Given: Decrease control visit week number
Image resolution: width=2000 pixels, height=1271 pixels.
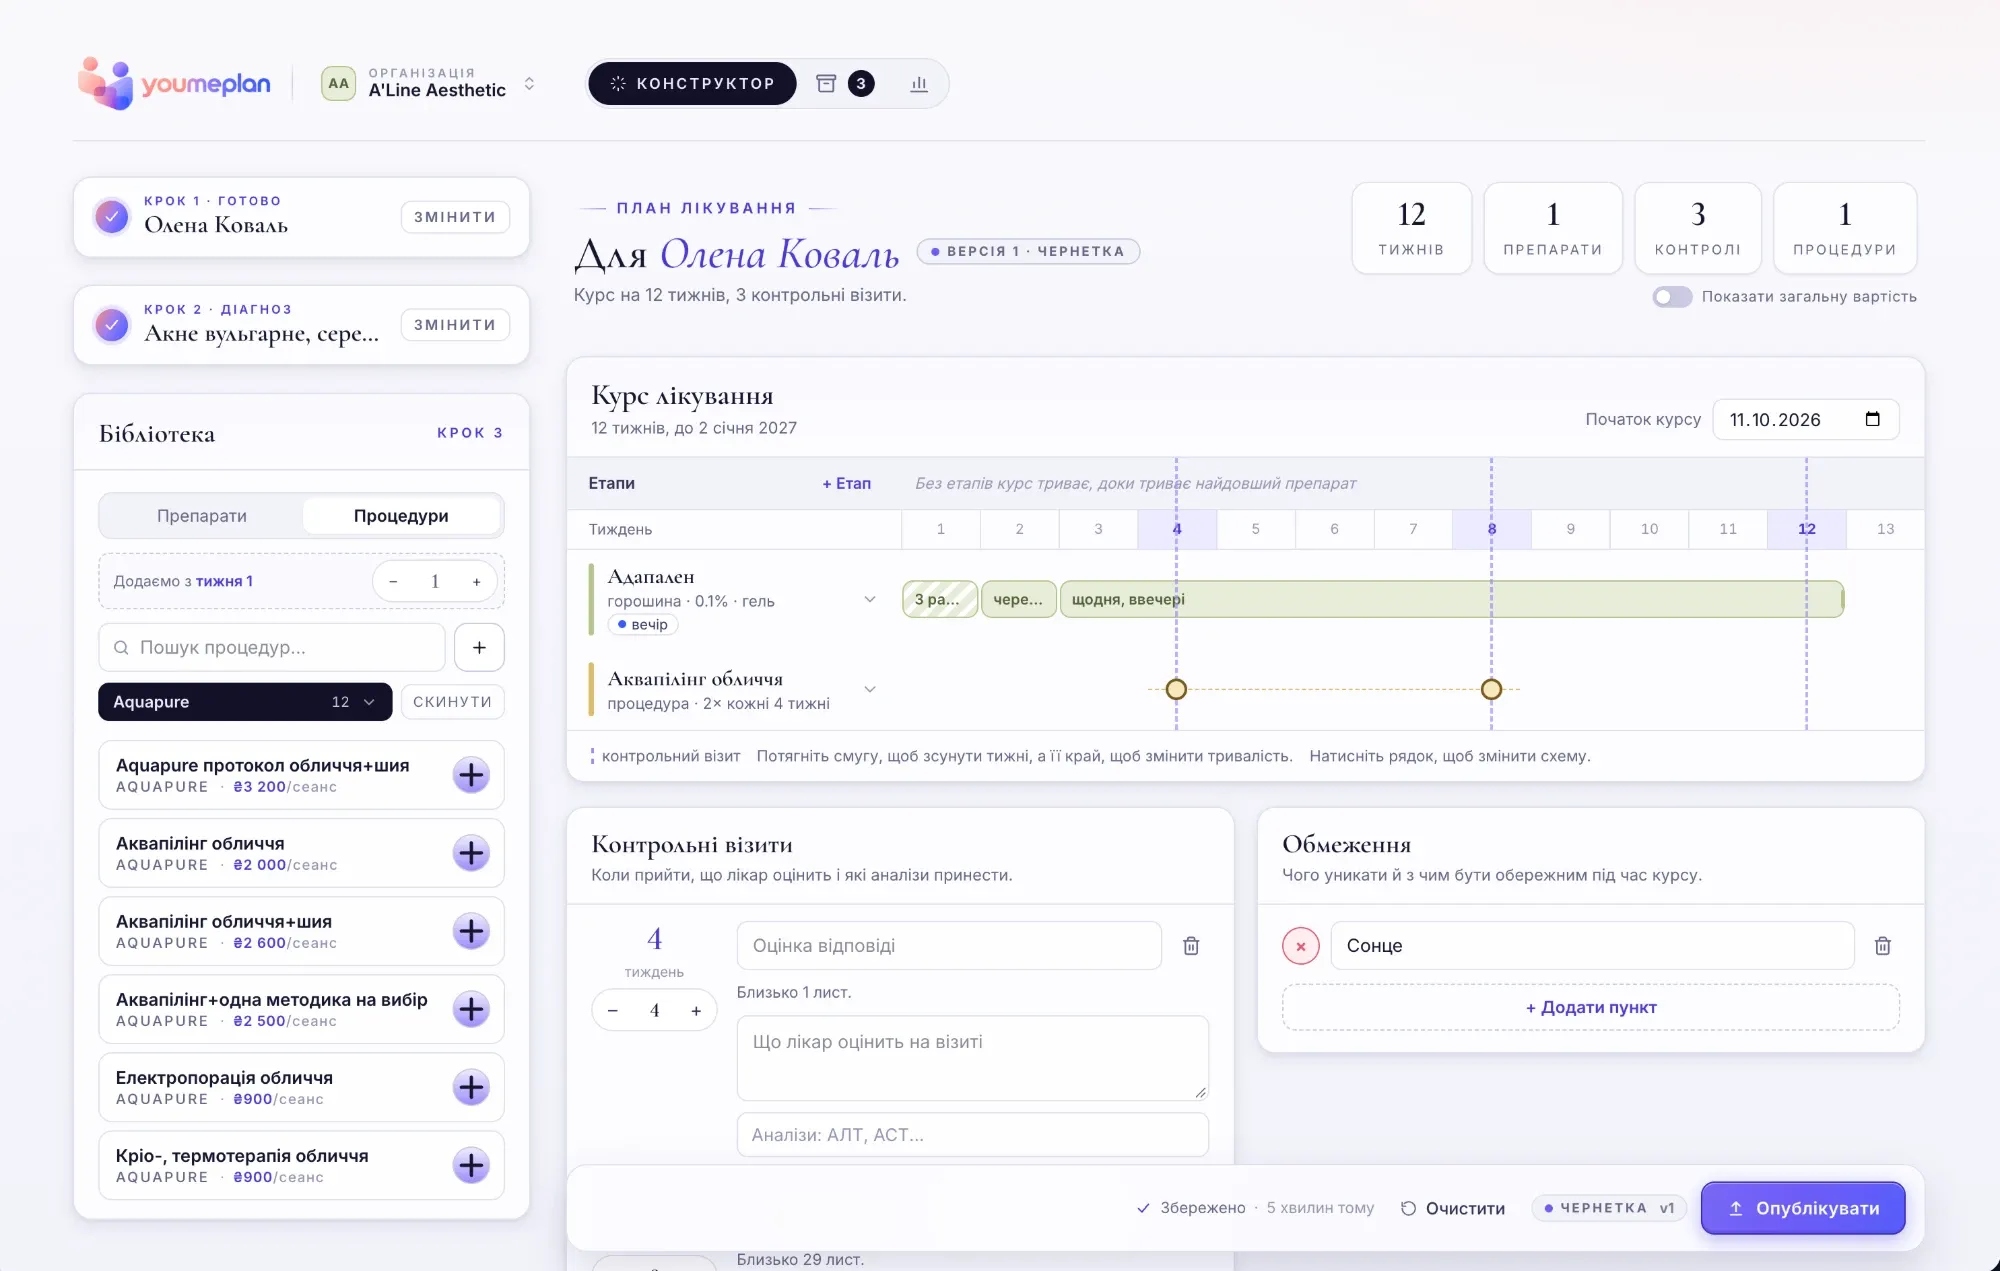Looking at the screenshot, I should tap(612, 1011).
